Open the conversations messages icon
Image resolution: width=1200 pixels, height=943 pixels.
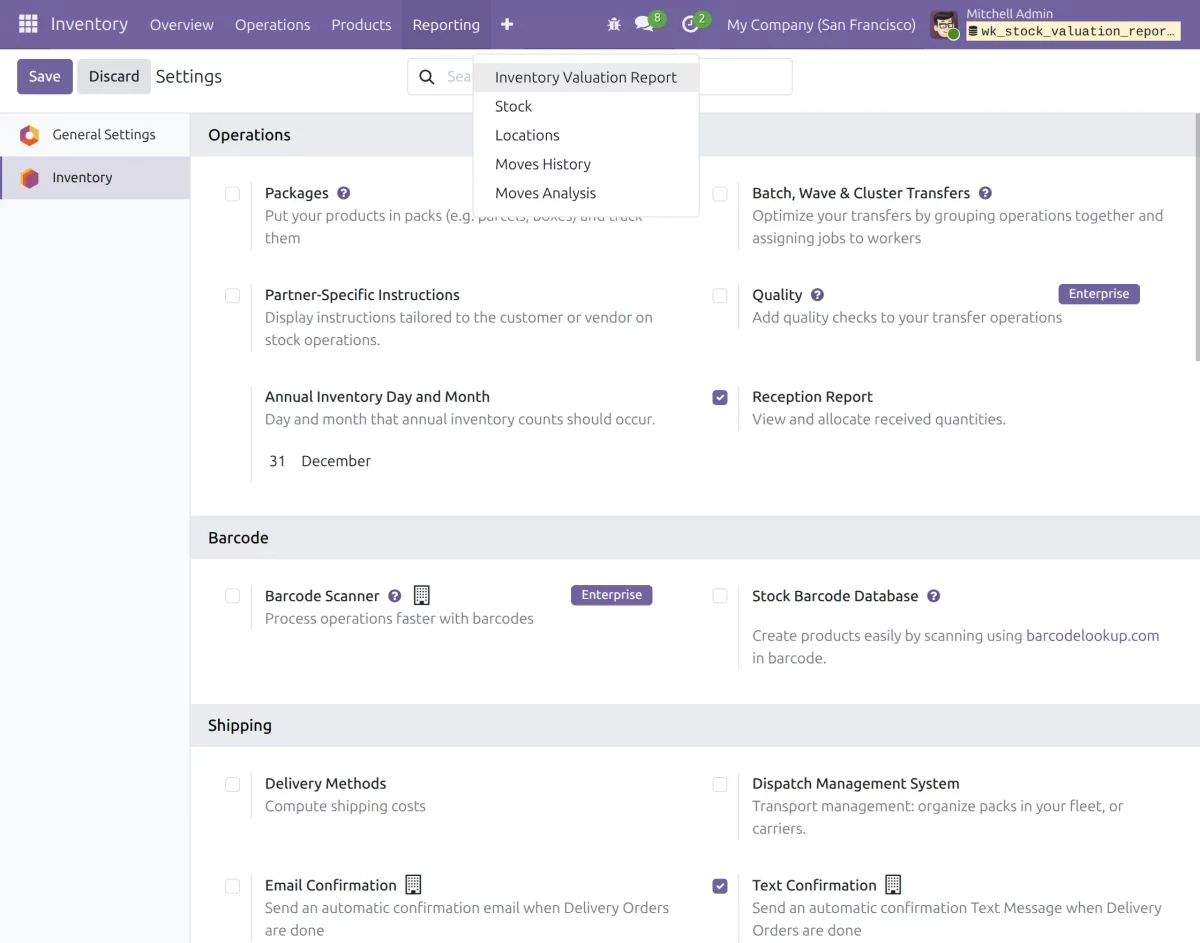click(644, 24)
